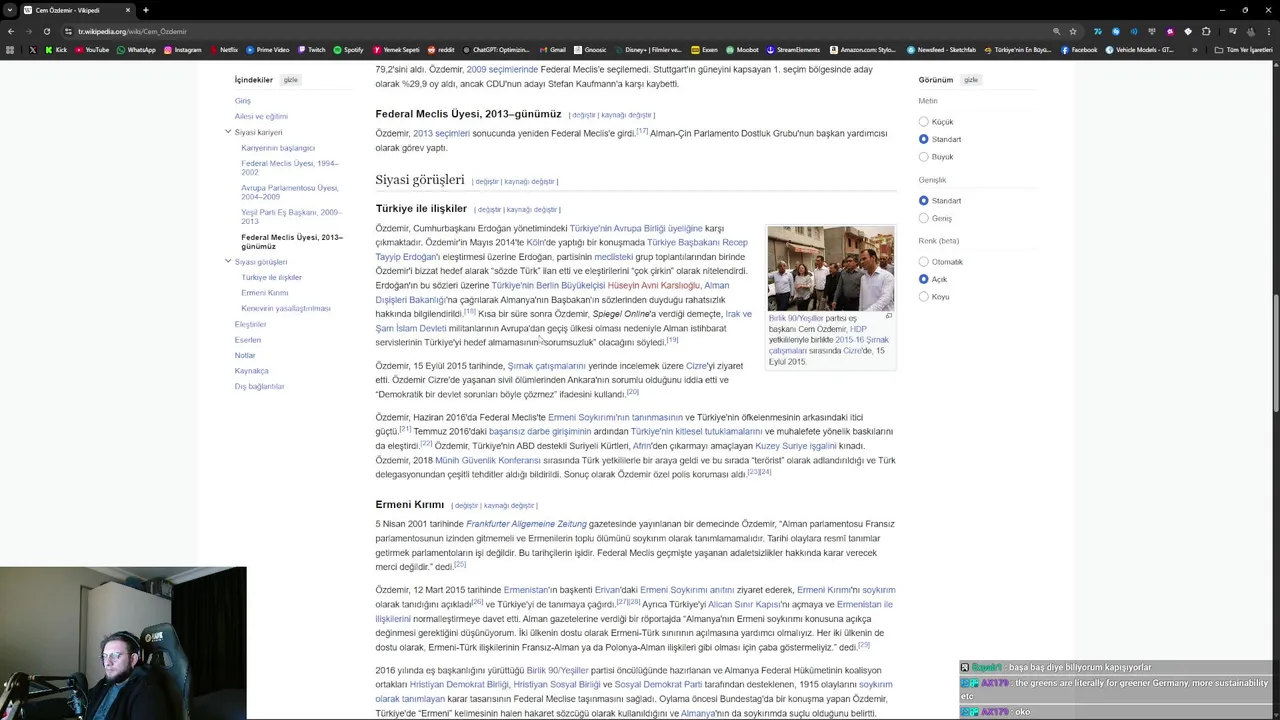
Task: Open the Moobot bookmark
Action: (743, 49)
